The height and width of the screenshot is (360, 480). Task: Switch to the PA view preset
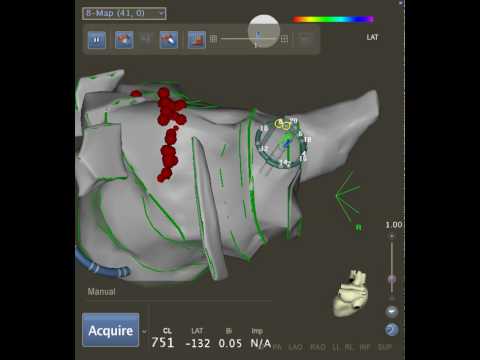(x=277, y=348)
